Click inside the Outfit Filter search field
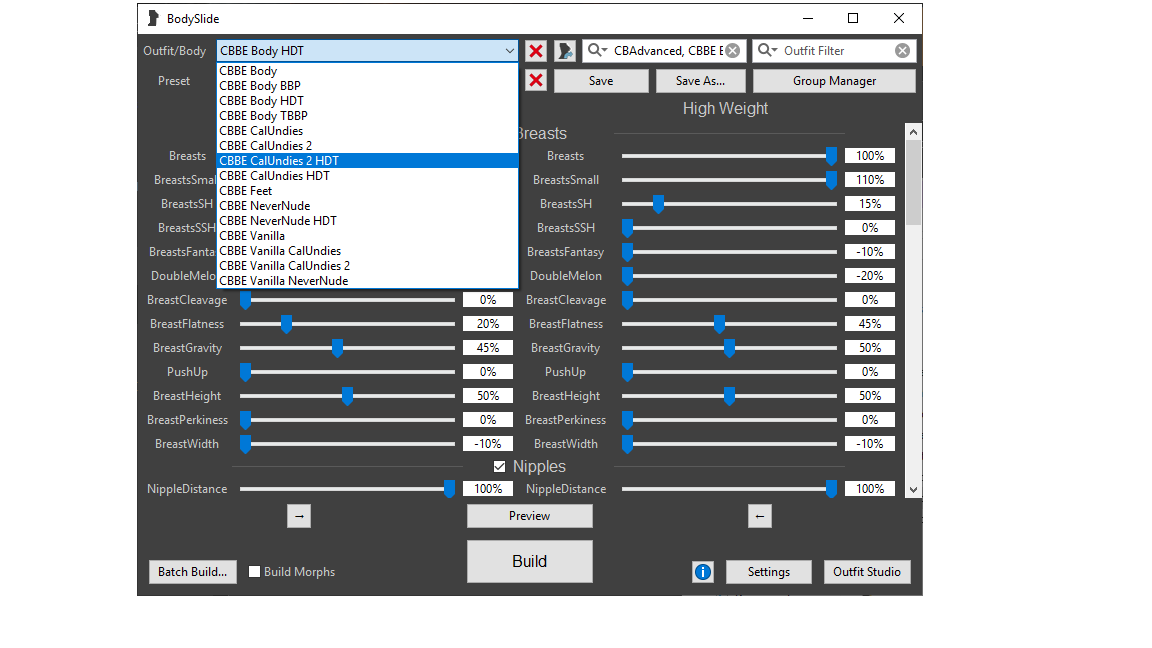 [836, 51]
